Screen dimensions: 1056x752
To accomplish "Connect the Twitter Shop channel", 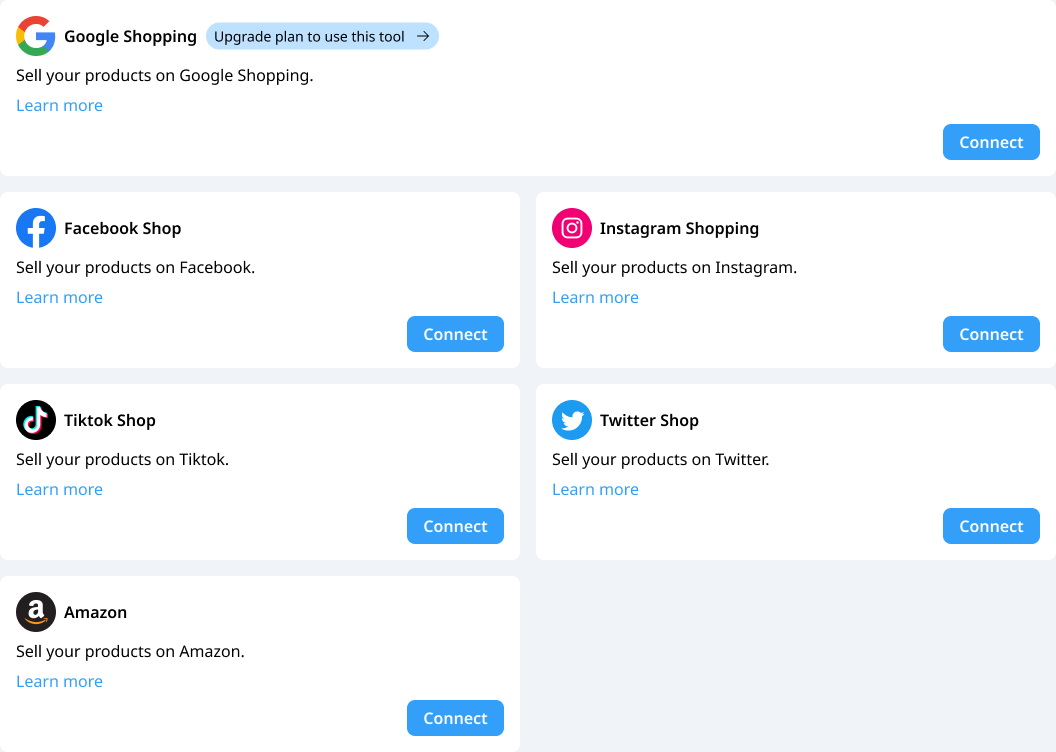I will 991,526.
